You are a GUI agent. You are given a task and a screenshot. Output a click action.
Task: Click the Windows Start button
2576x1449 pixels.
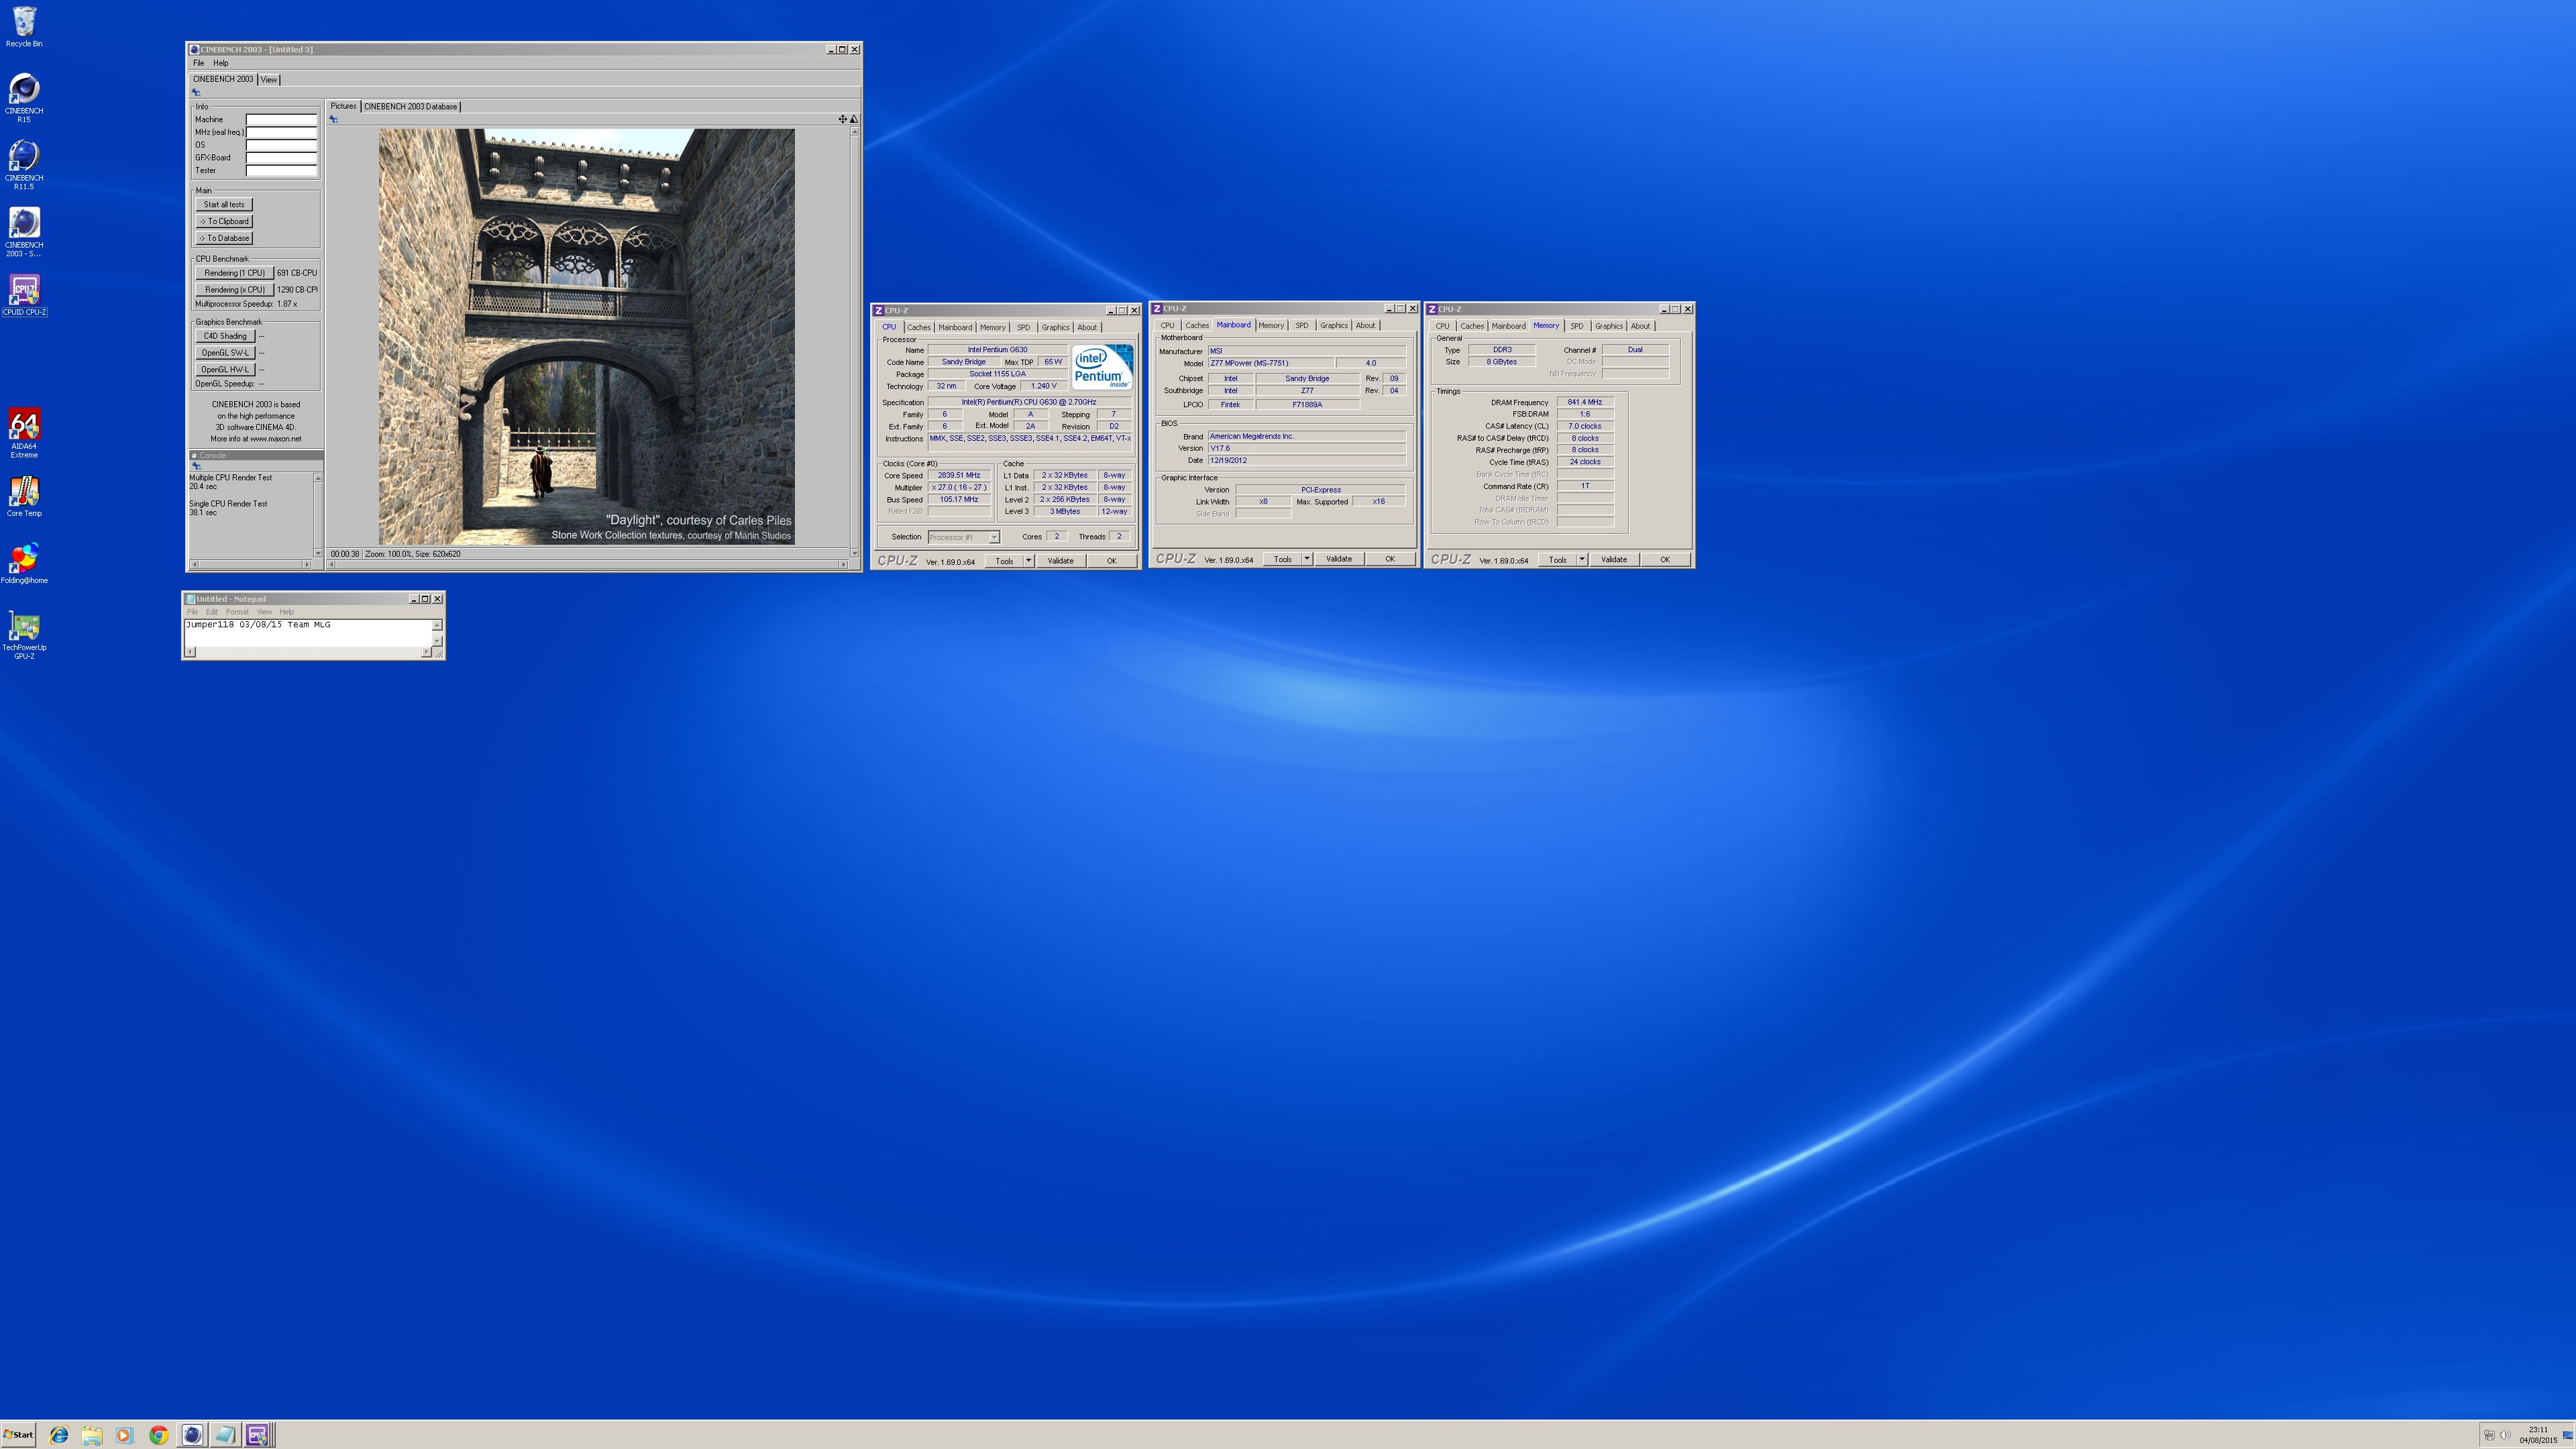(x=18, y=1434)
